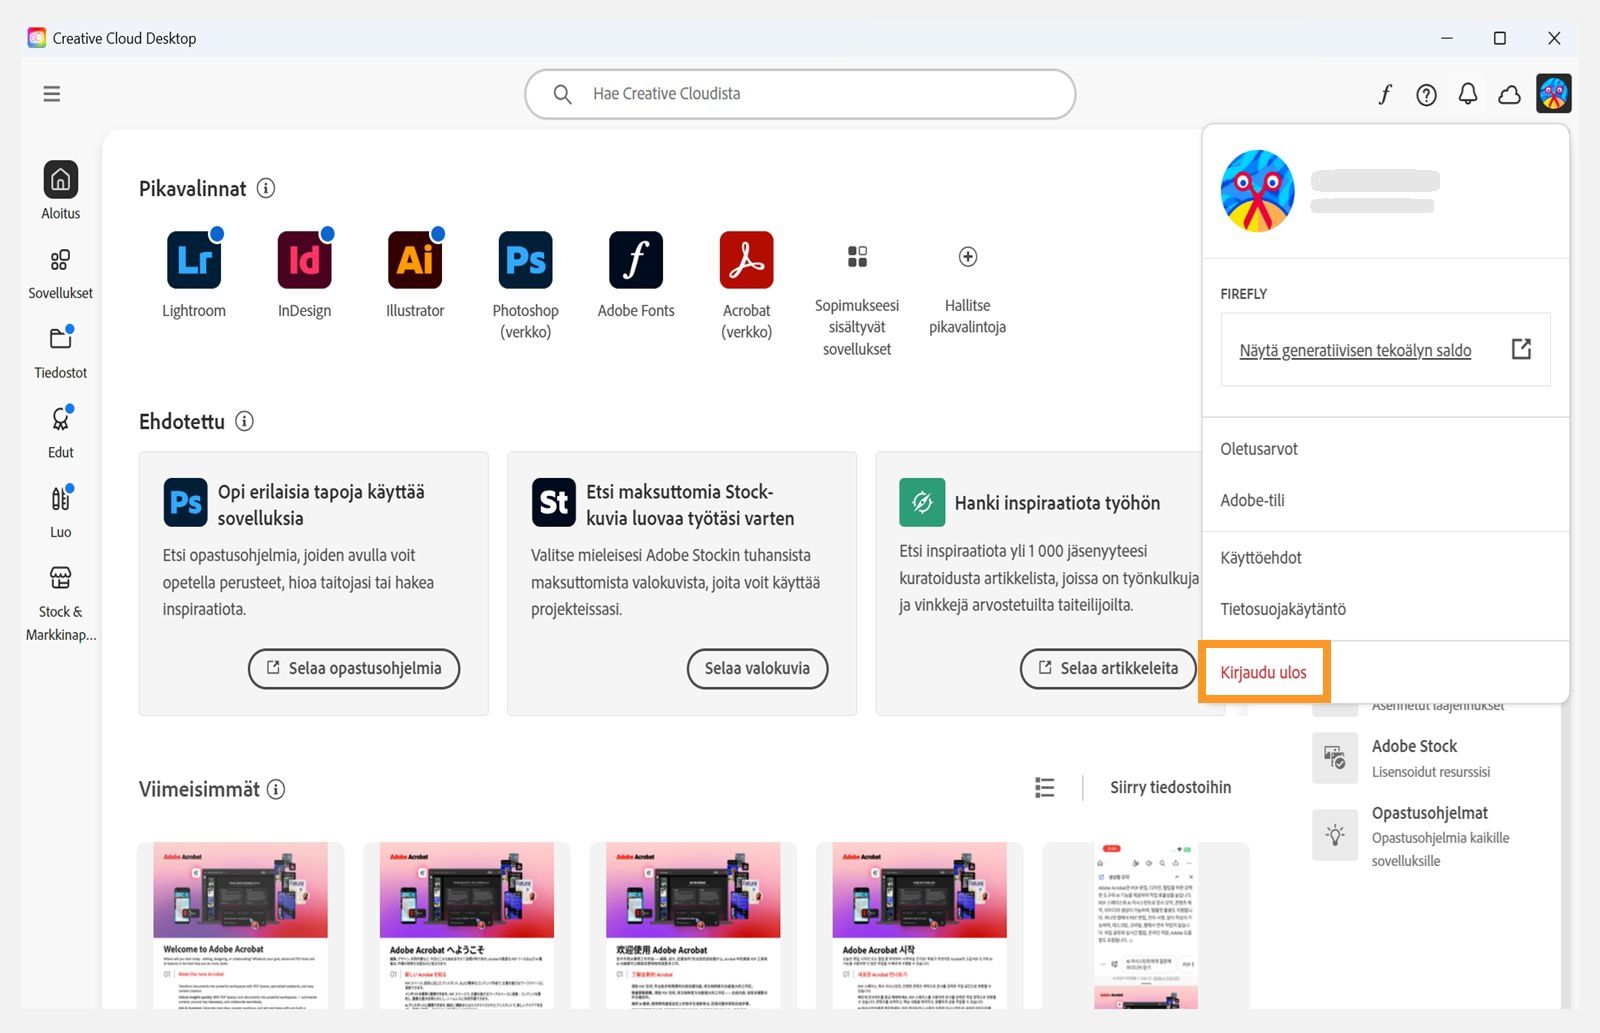
Task: Open the fifth recent file thumbnail
Action: point(1146,925)
